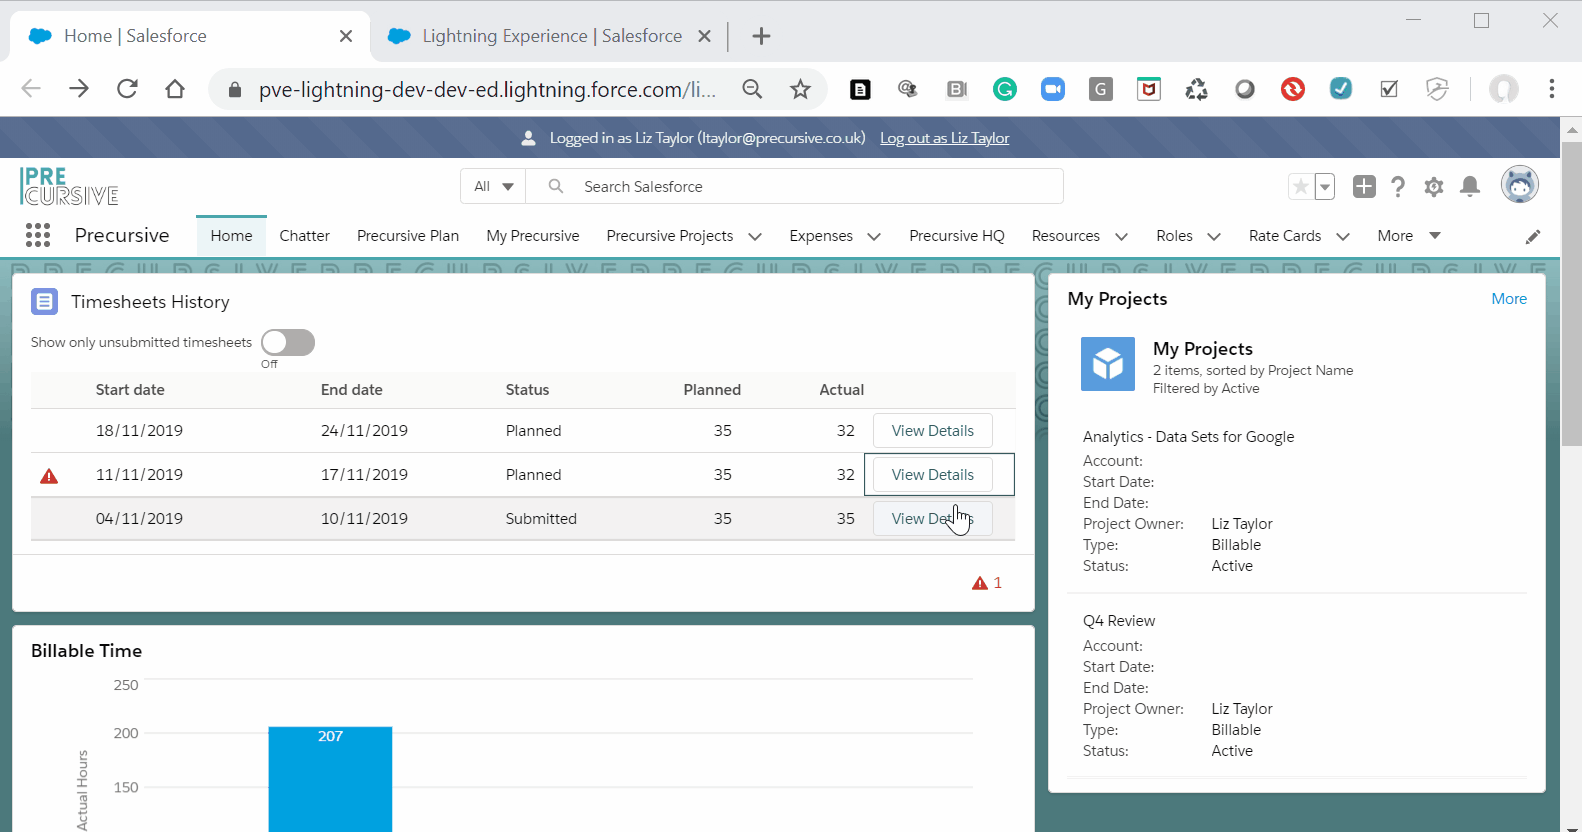The width and height of the screenshot is (1582, 832).
Task: Open the My Precursive tab
Action: point(533,236)
